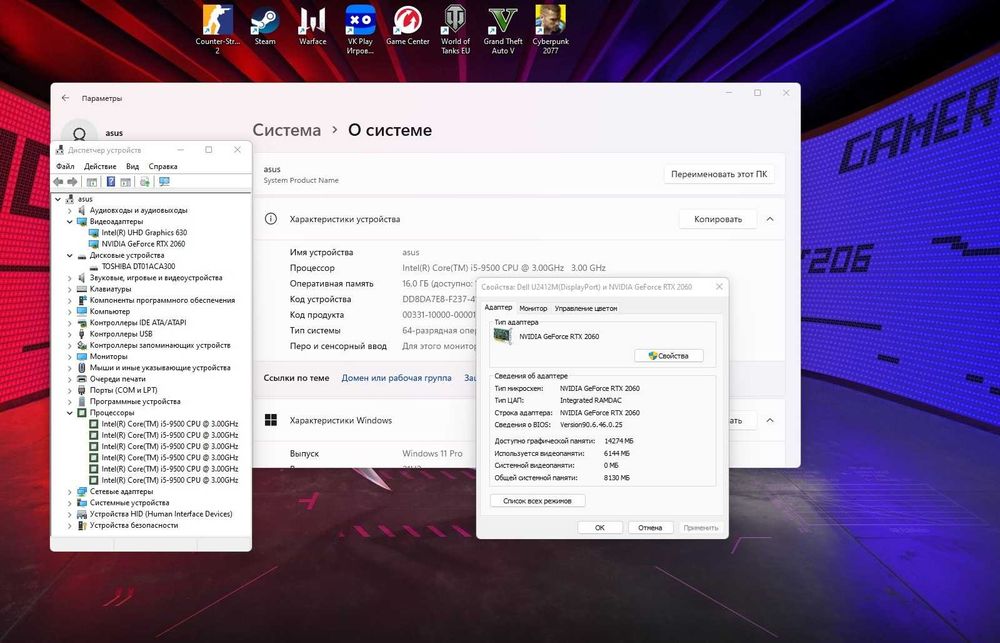The height and width of the screenshot is (643, 1000).
Task: Click the 8130 МБ shared system memory value
Action: [617, 478]
